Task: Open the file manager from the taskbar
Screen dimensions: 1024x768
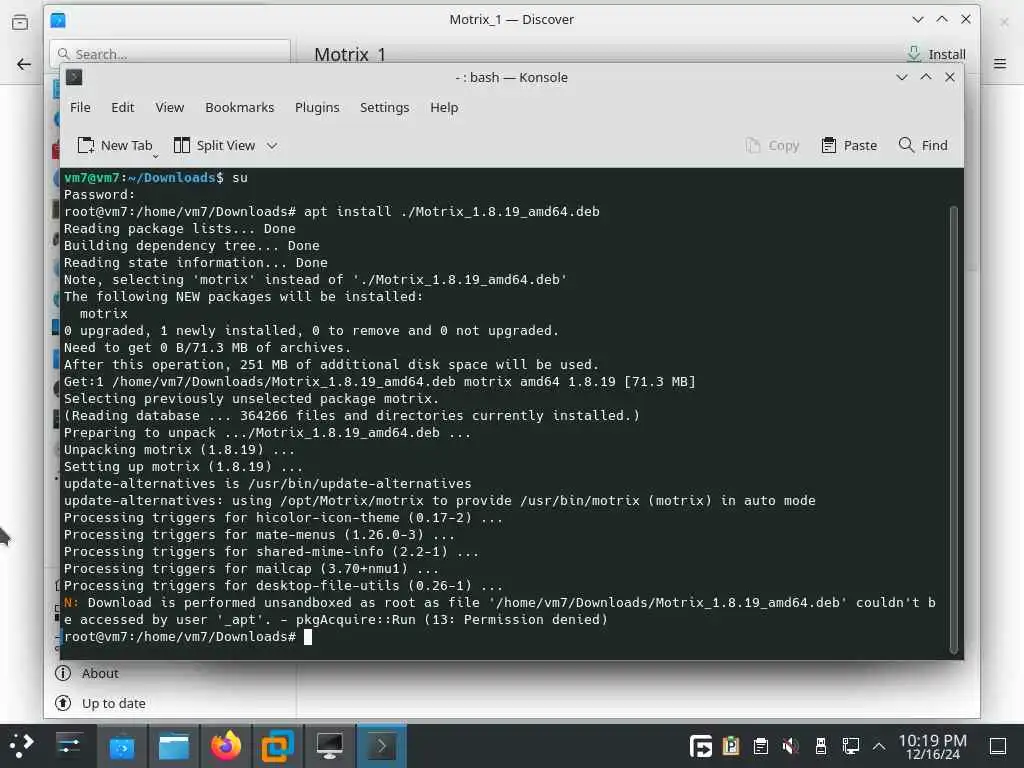Action: click(x=174, y=746)
